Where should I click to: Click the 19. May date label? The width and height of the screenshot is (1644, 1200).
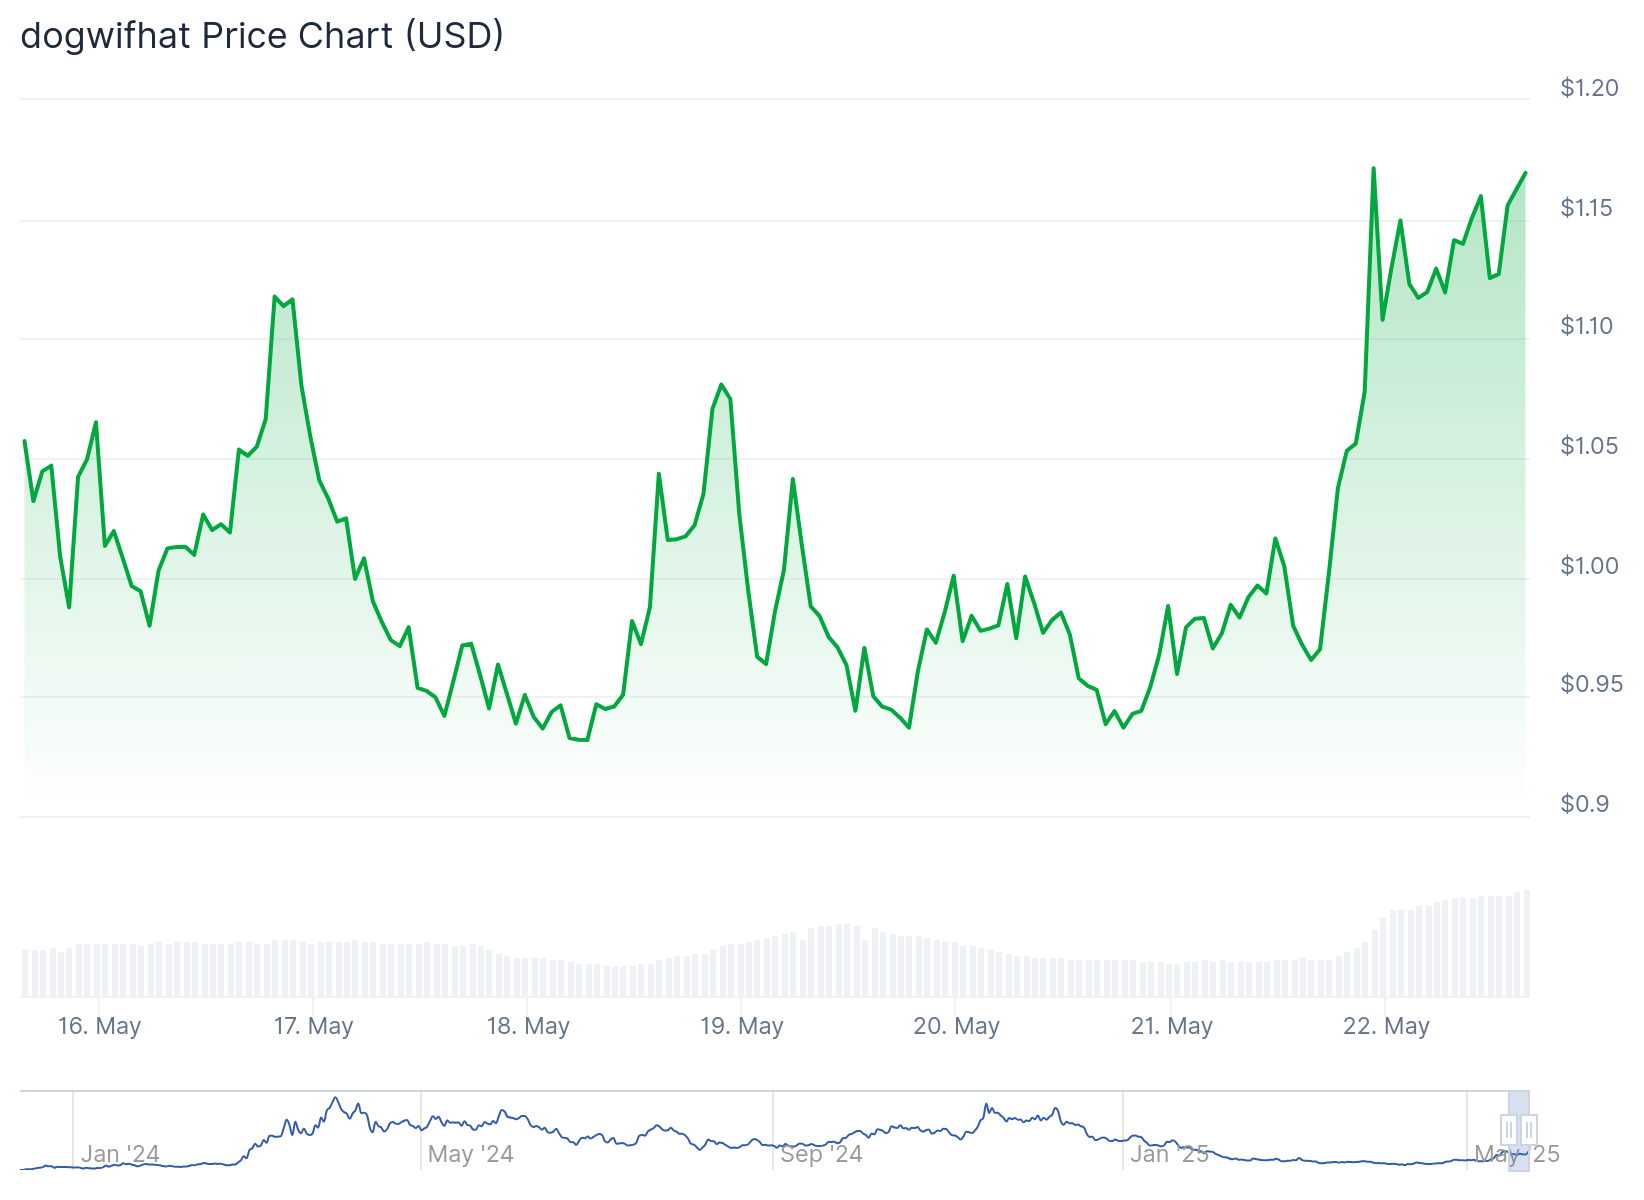coord(741,1026)
